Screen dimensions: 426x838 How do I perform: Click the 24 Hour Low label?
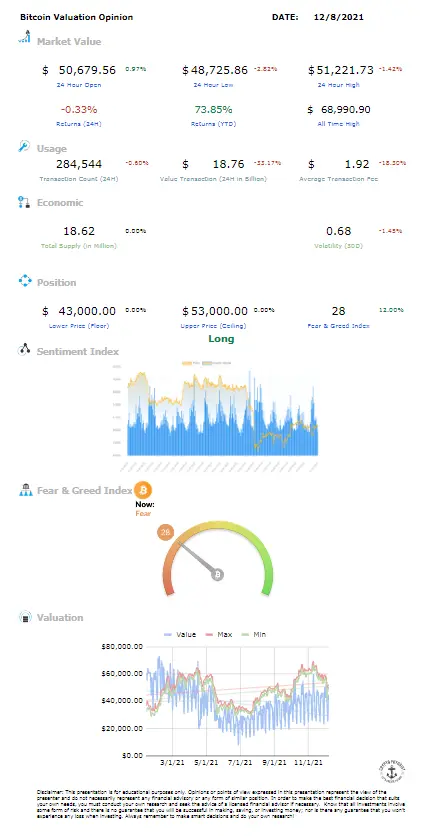click(x=212, y=85)
